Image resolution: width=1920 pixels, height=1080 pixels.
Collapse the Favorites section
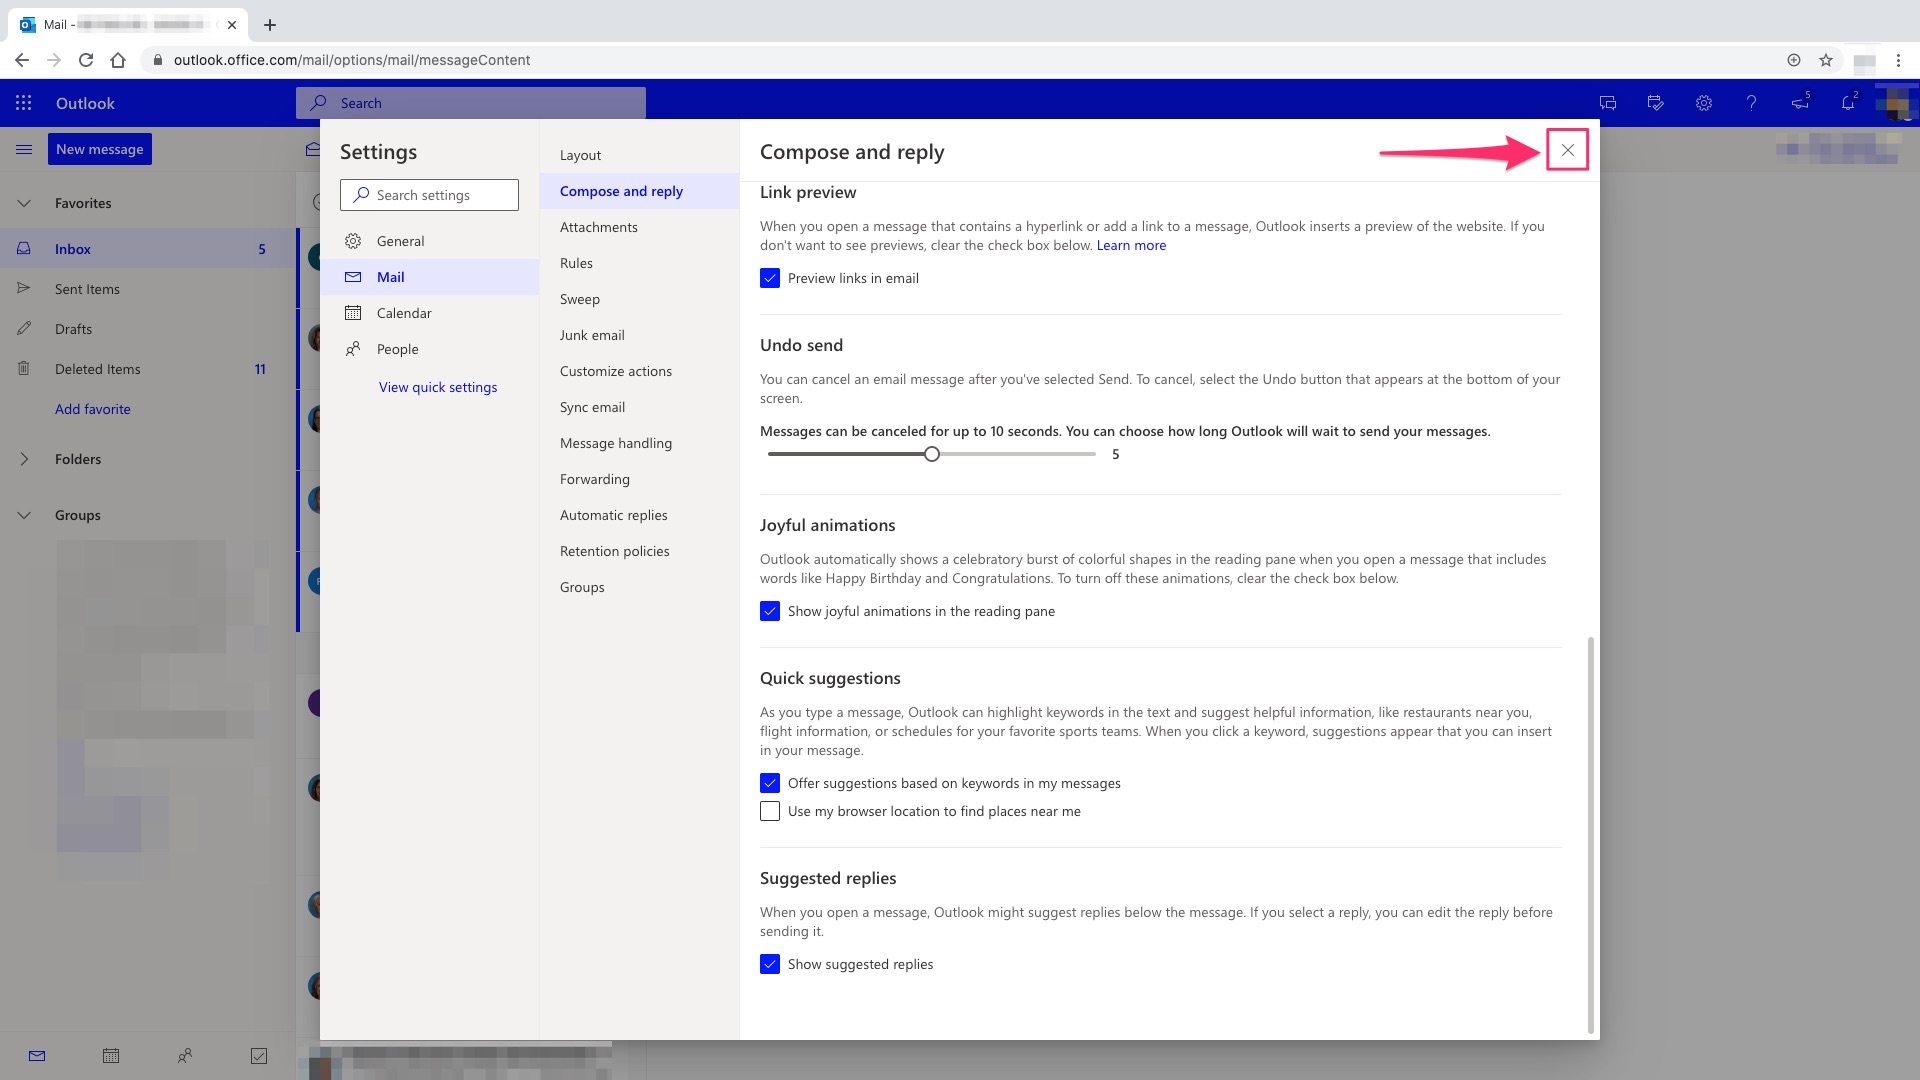click(24, 203)
